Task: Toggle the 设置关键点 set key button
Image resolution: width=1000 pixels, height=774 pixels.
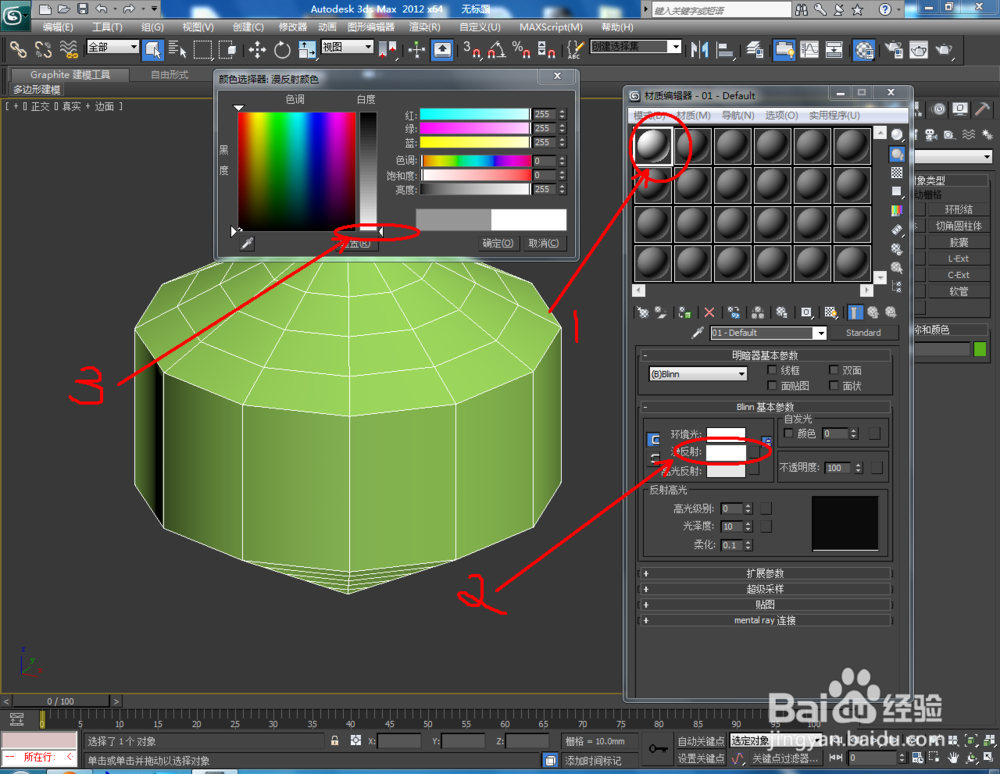Action: coord(701,758)
